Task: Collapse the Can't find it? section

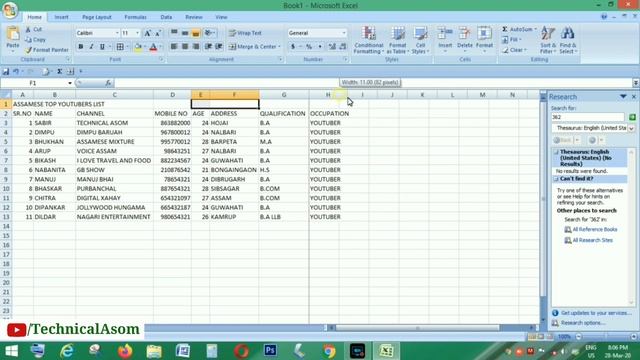Action: [556, 179]
